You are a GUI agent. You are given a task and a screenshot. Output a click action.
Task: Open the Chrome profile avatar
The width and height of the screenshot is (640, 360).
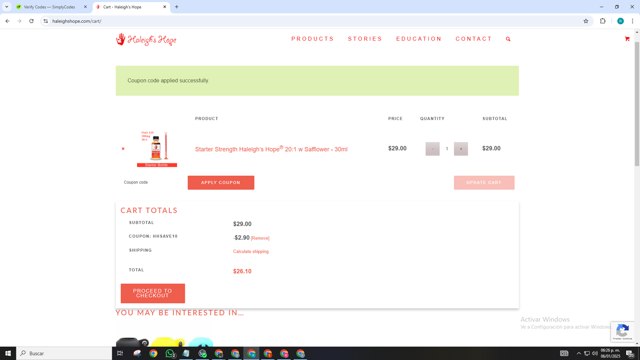(x=620, y=21)
